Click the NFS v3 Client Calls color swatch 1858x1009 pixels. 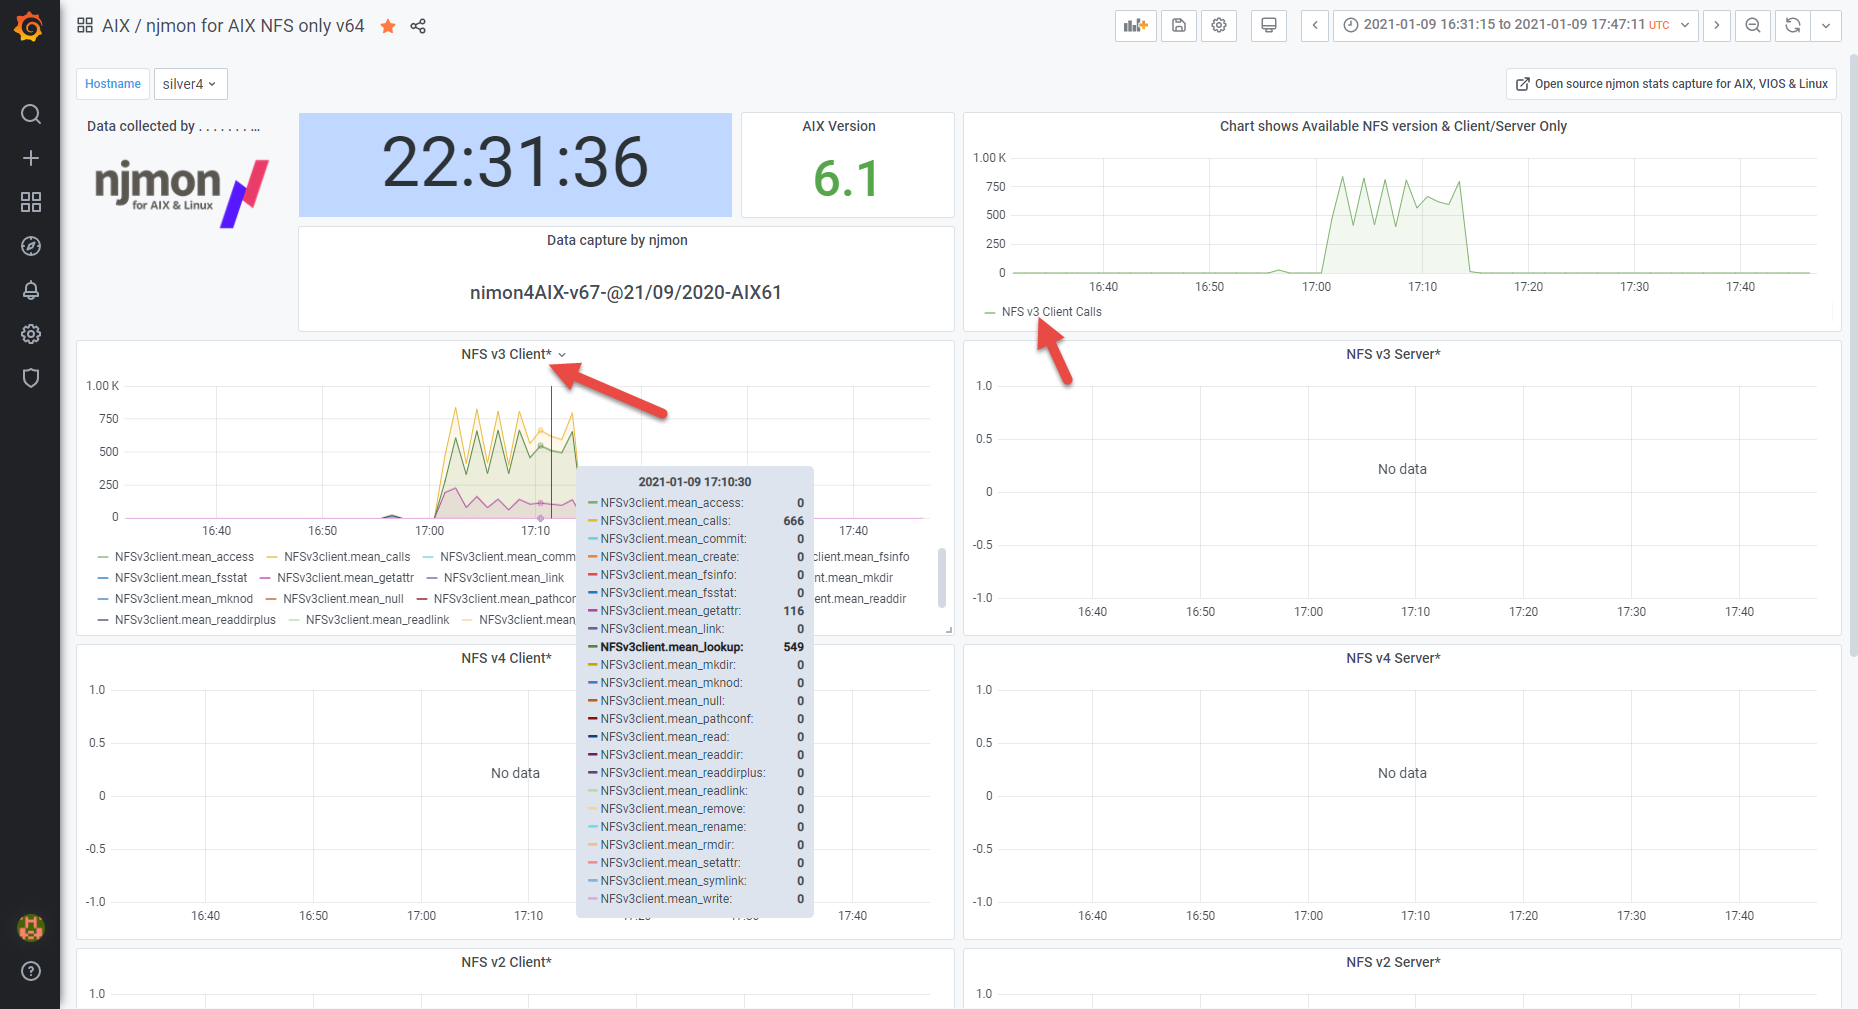[990, 312]
